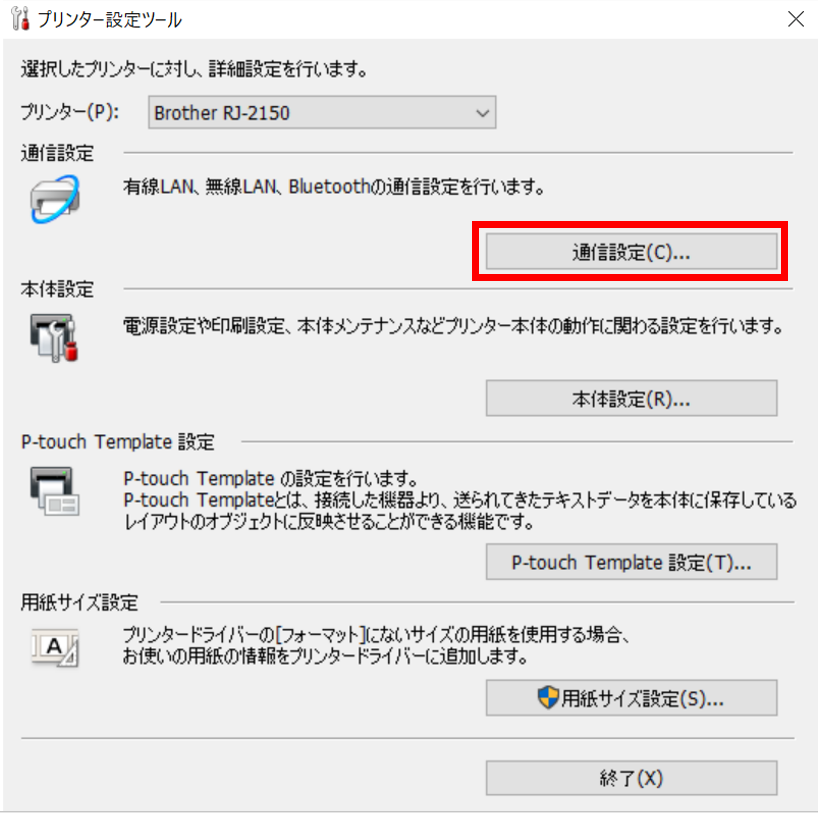Open 用紙サイズ設定(S)... dialog
The height and width of the screenshot is (813, 818).
tap(631, 698)
